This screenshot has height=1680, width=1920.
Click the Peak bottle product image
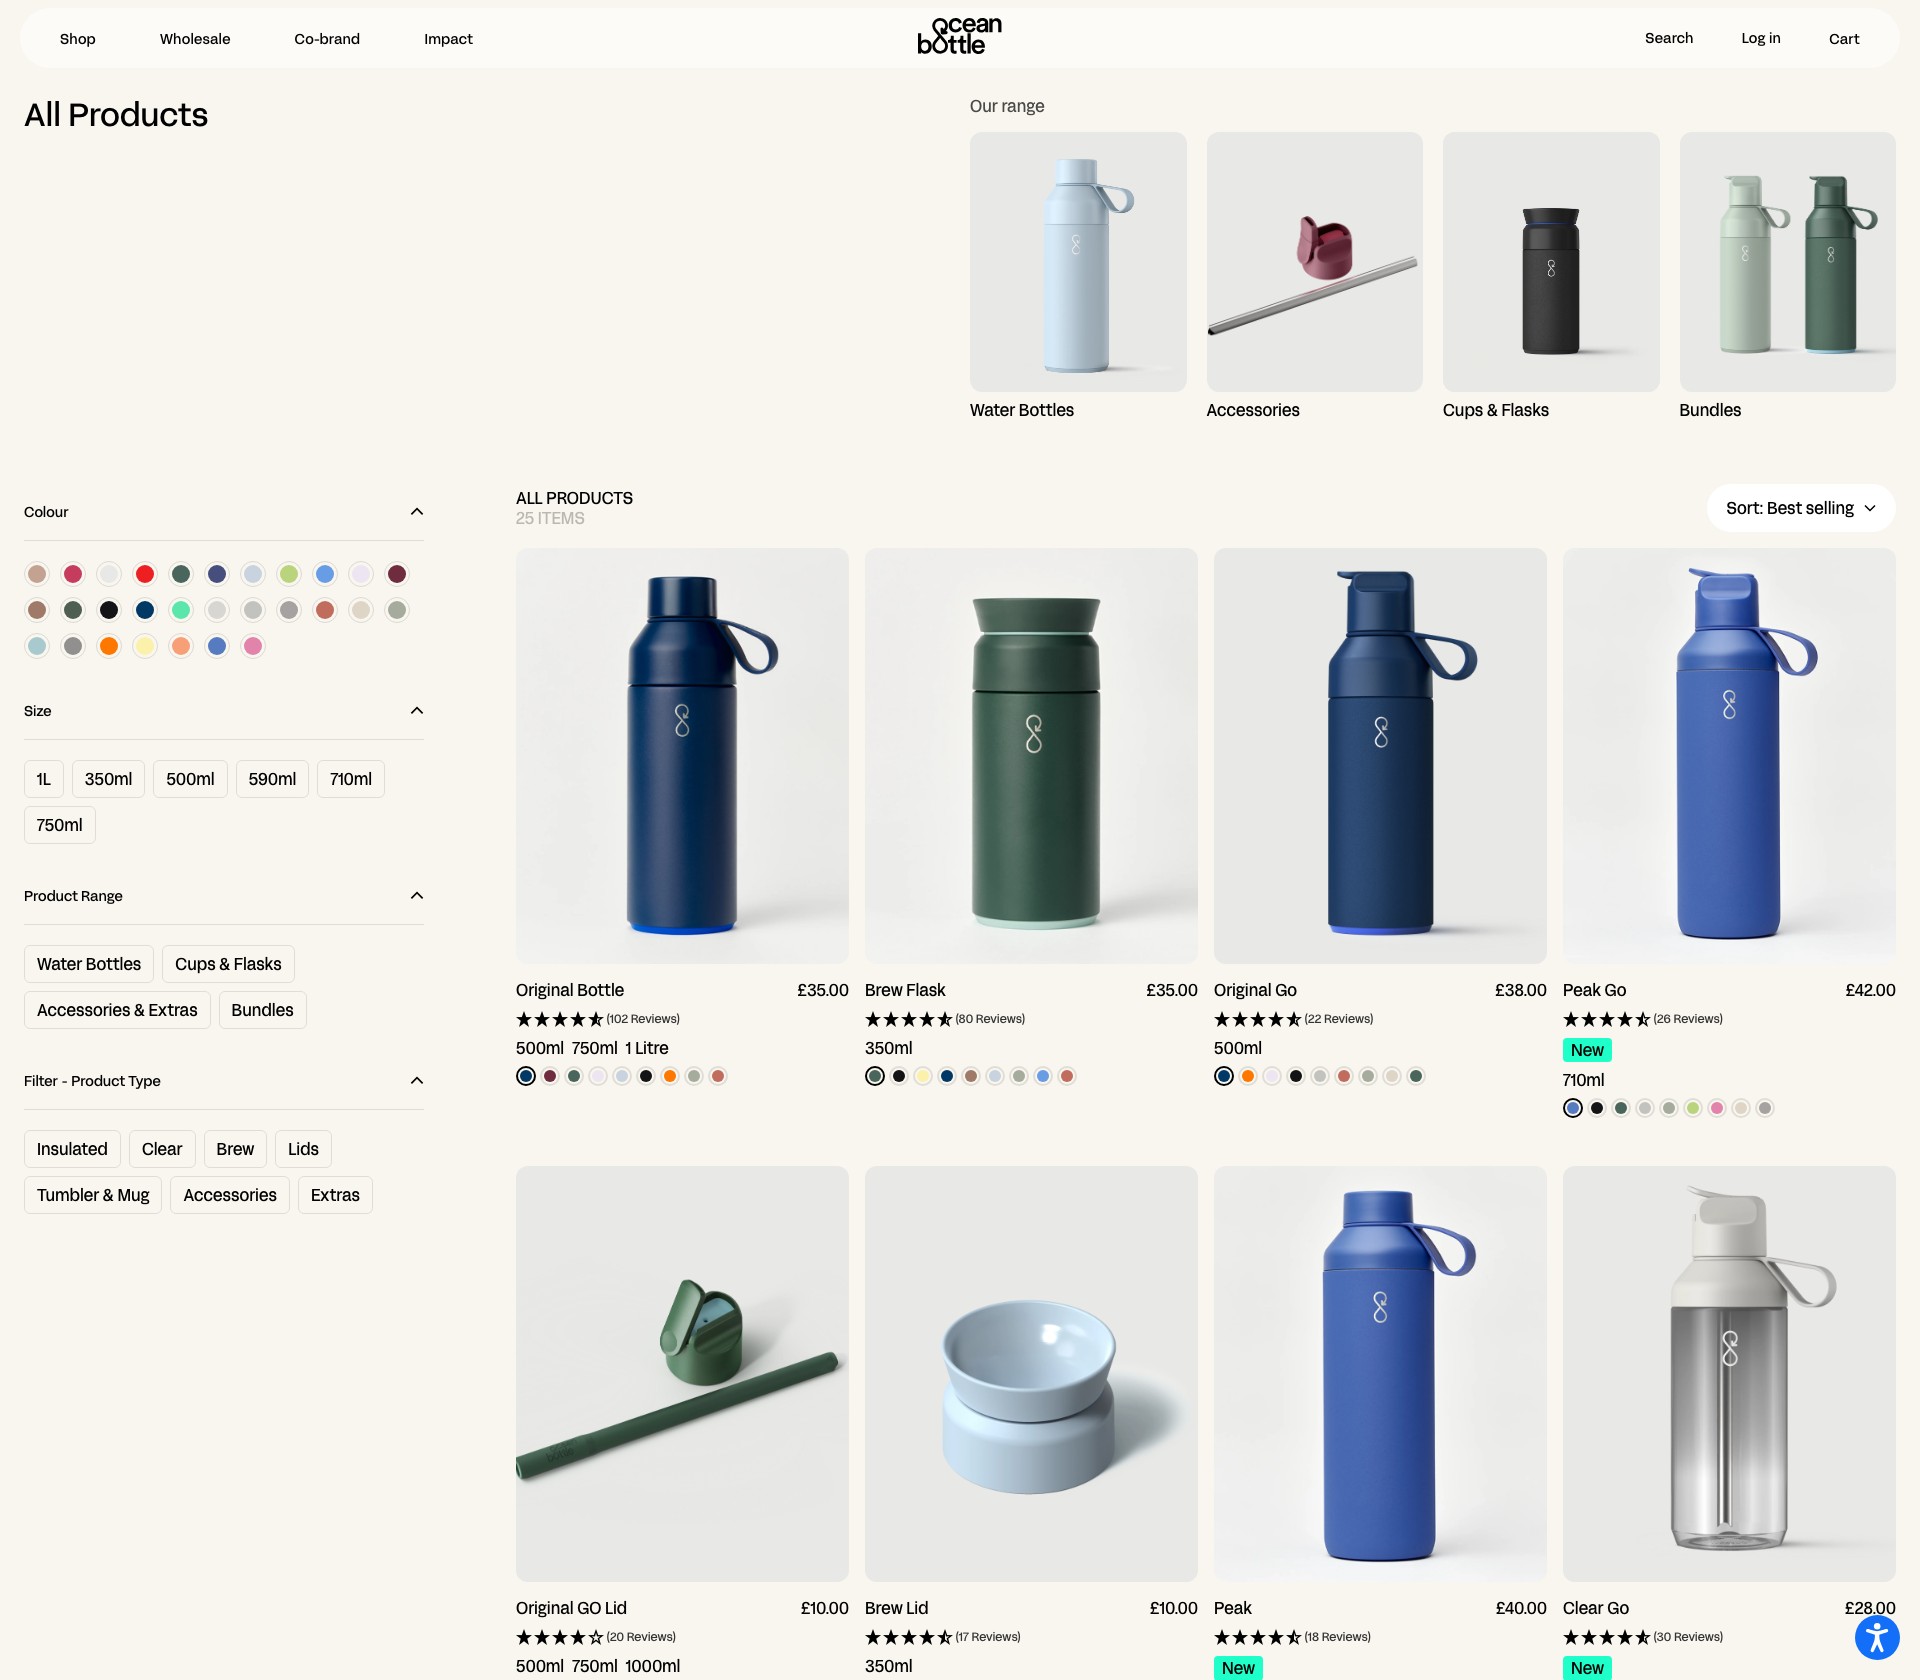point(1380,1374)
